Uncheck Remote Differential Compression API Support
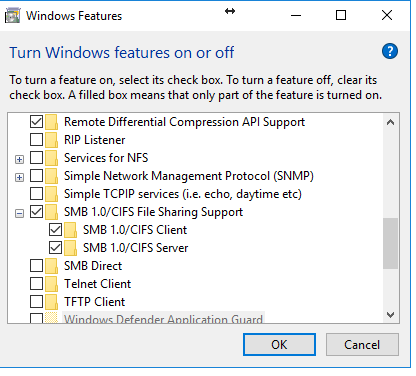416x376 pixels. click(x=36, y=122)
